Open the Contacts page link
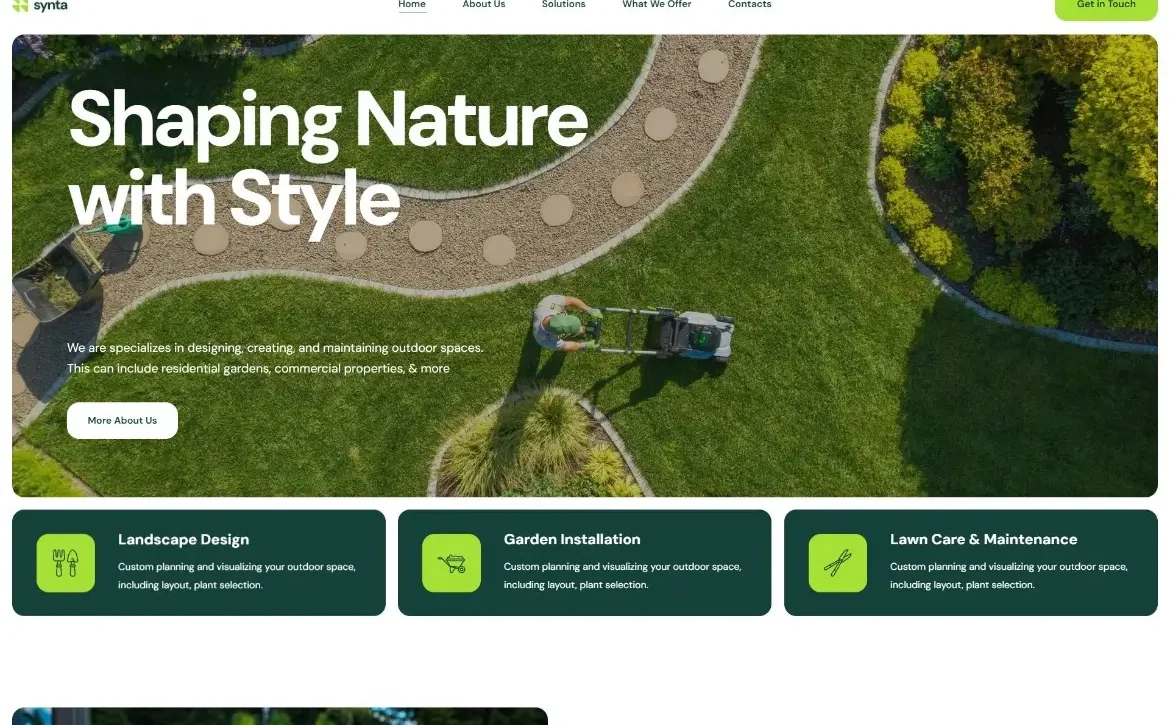 (749, 4)
